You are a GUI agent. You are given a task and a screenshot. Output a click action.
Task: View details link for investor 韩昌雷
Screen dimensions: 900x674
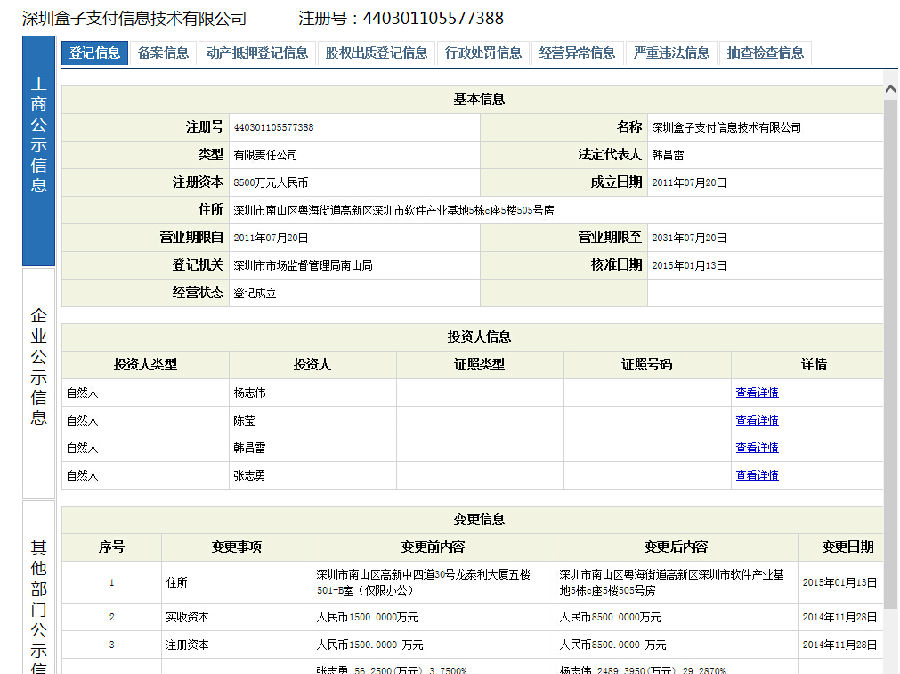[757, 447]
